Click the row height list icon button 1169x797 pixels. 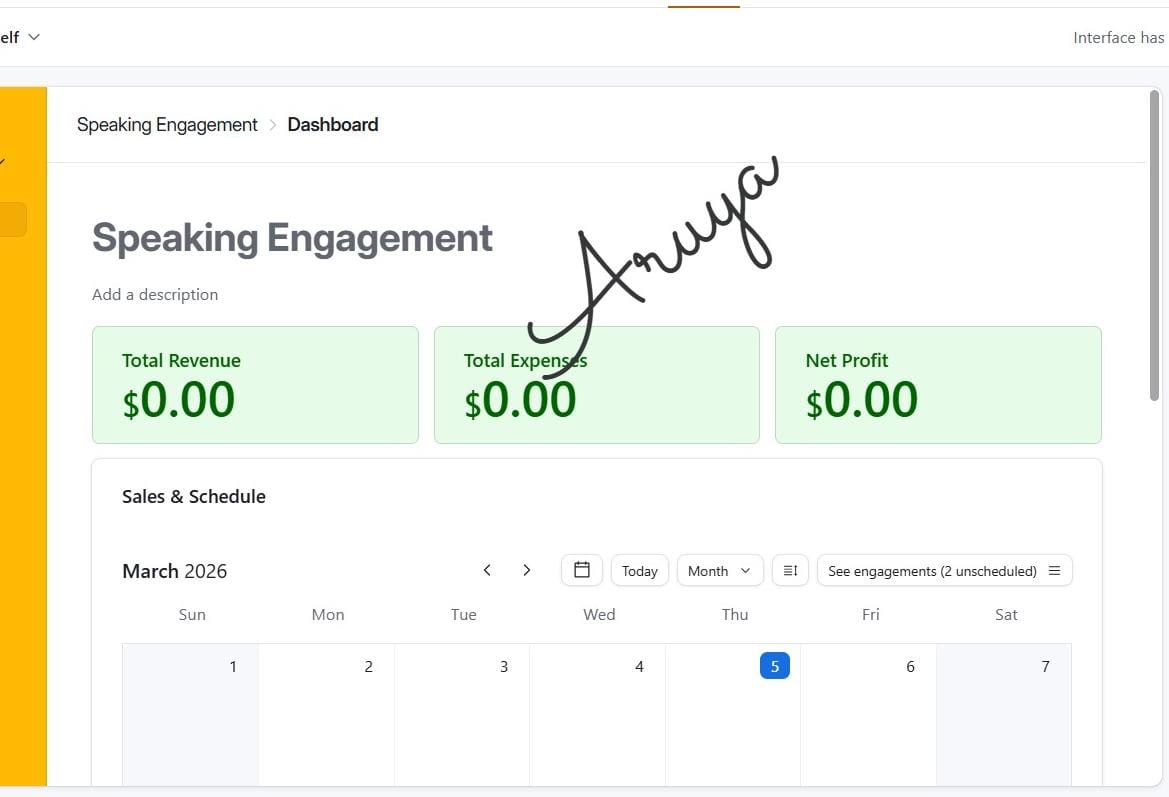point(790,570)
